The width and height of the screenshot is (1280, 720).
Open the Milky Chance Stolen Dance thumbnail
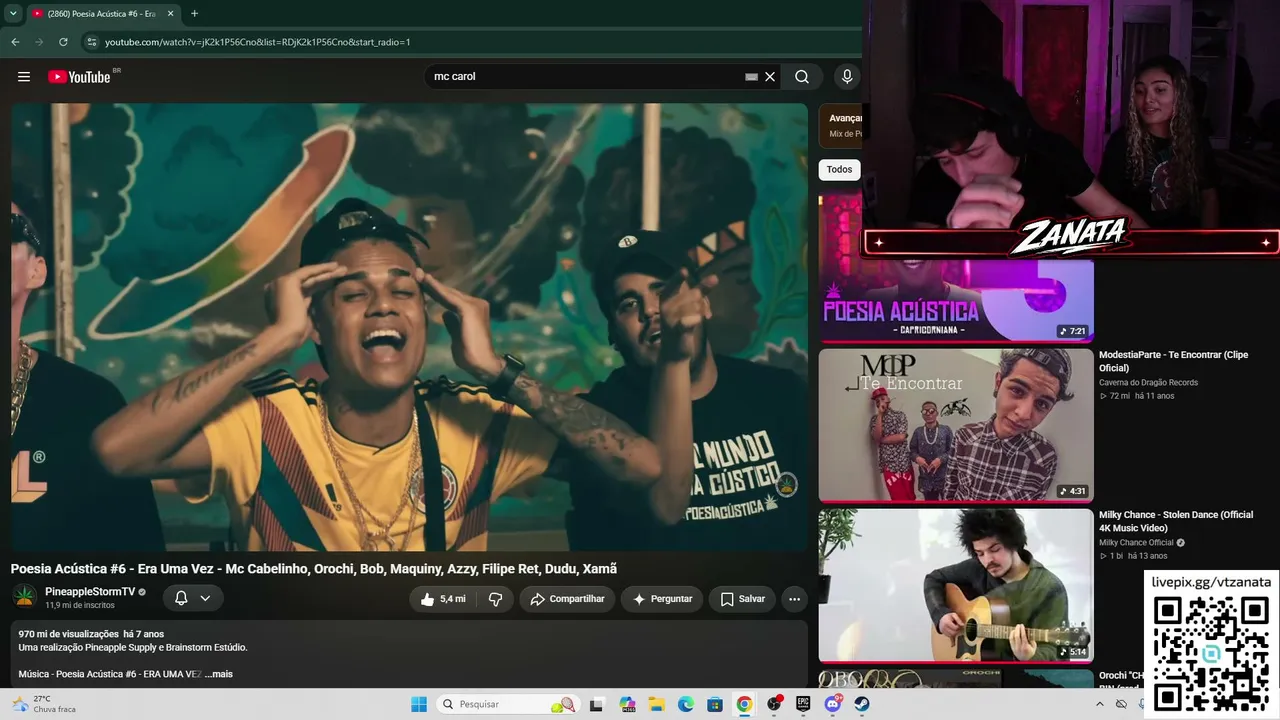(x=956, y=585)
